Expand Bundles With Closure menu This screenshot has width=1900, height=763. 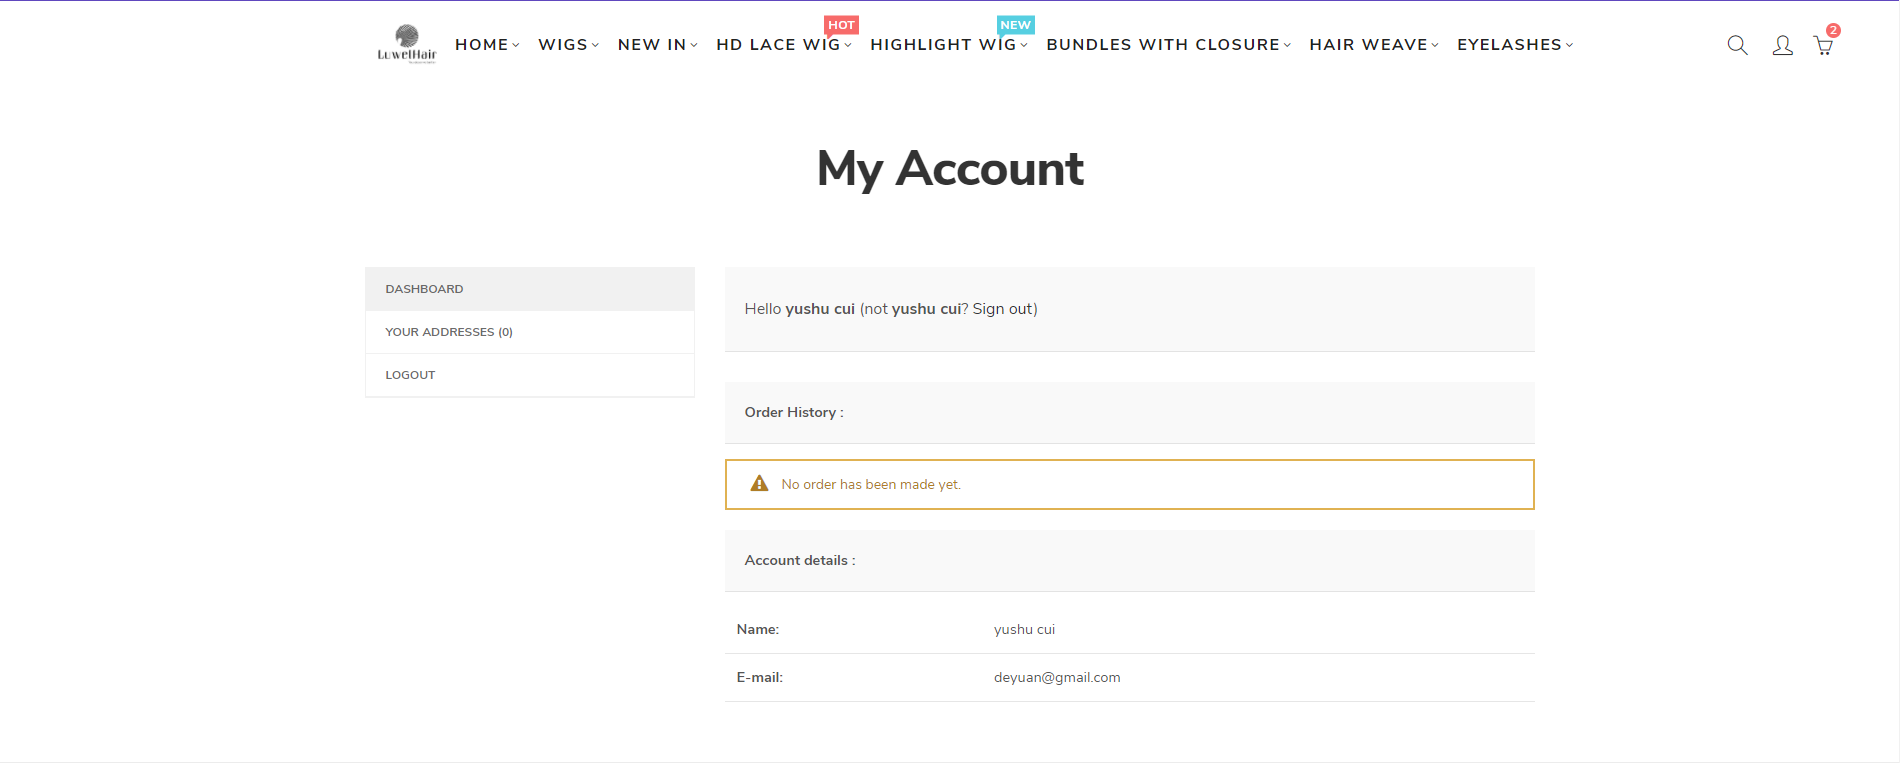[x=1167, y=45]
